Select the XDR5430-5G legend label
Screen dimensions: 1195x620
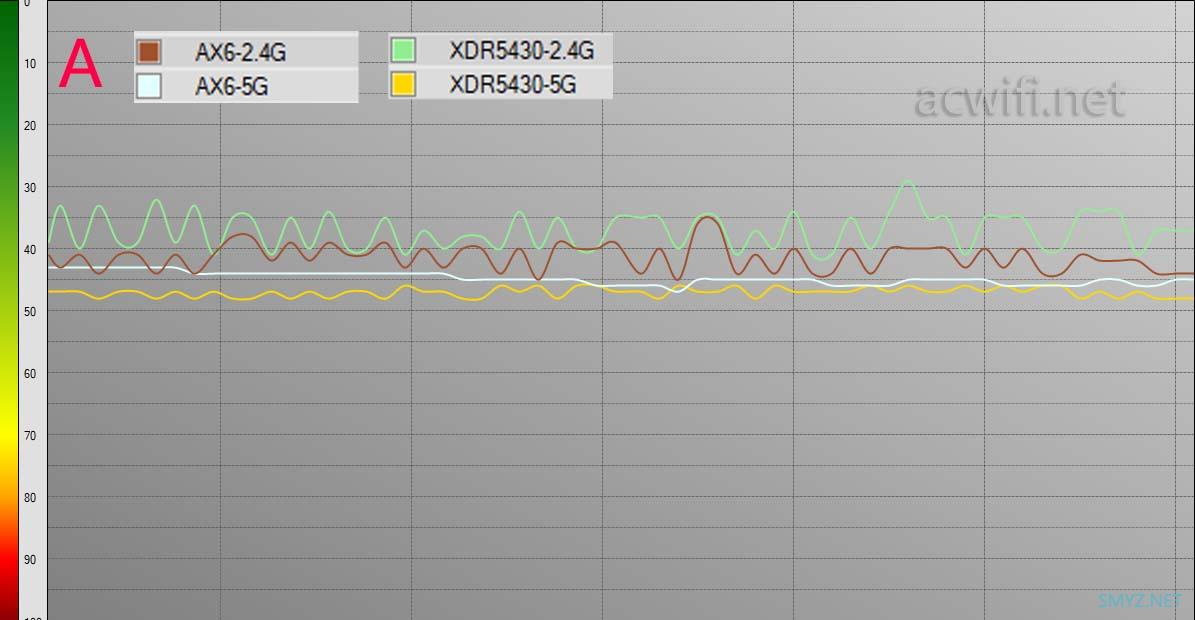(x=512, y=84)
